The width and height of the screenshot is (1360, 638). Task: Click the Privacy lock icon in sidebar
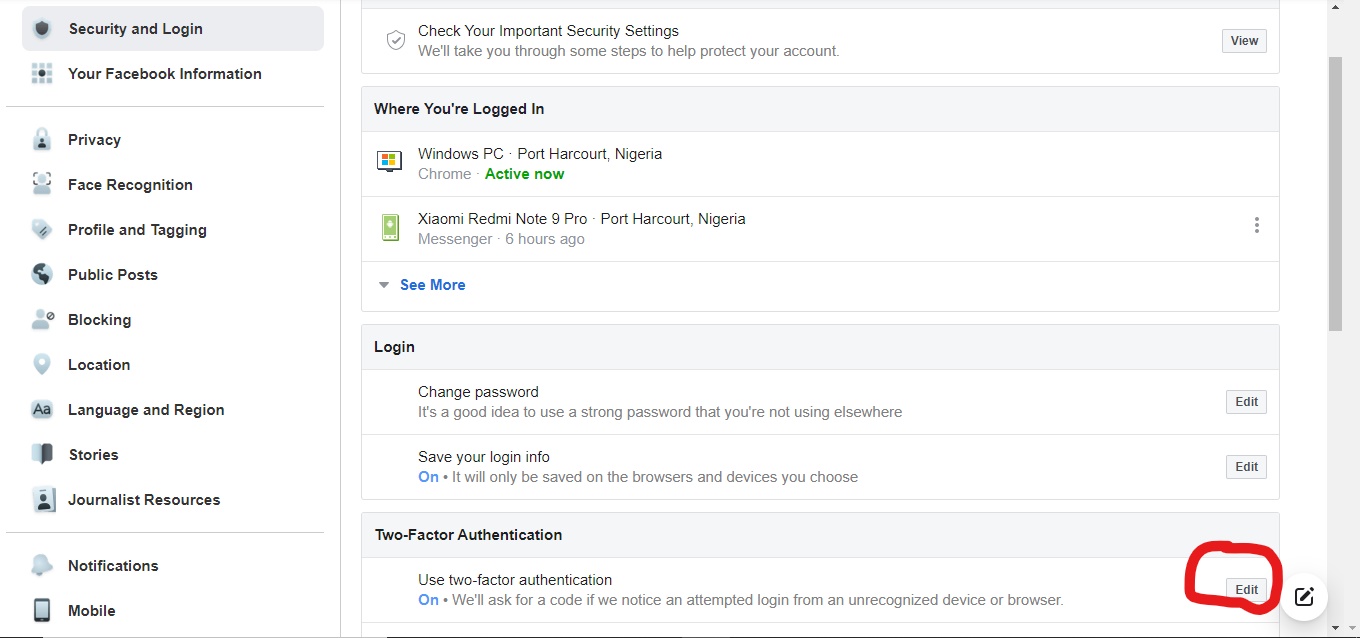pyautogui.click(x=42, y=140)
